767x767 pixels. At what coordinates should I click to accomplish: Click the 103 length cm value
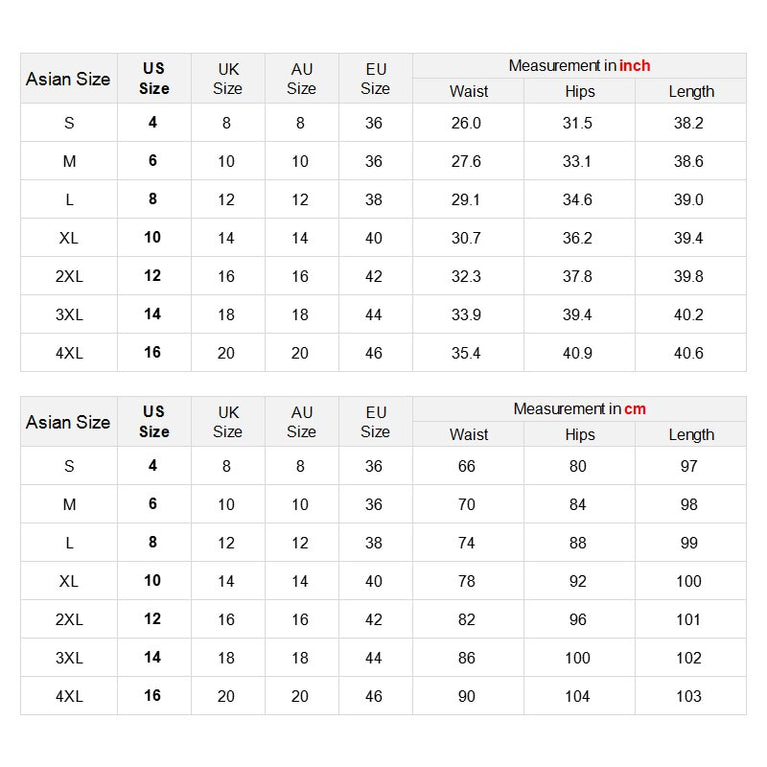688,696
